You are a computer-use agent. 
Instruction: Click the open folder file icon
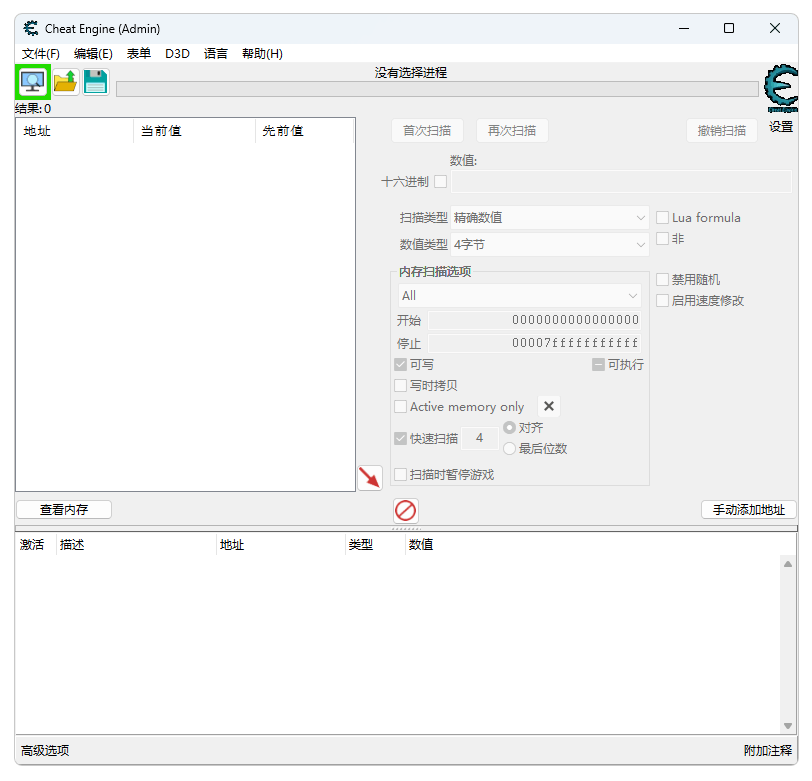[x=65, y=82]
